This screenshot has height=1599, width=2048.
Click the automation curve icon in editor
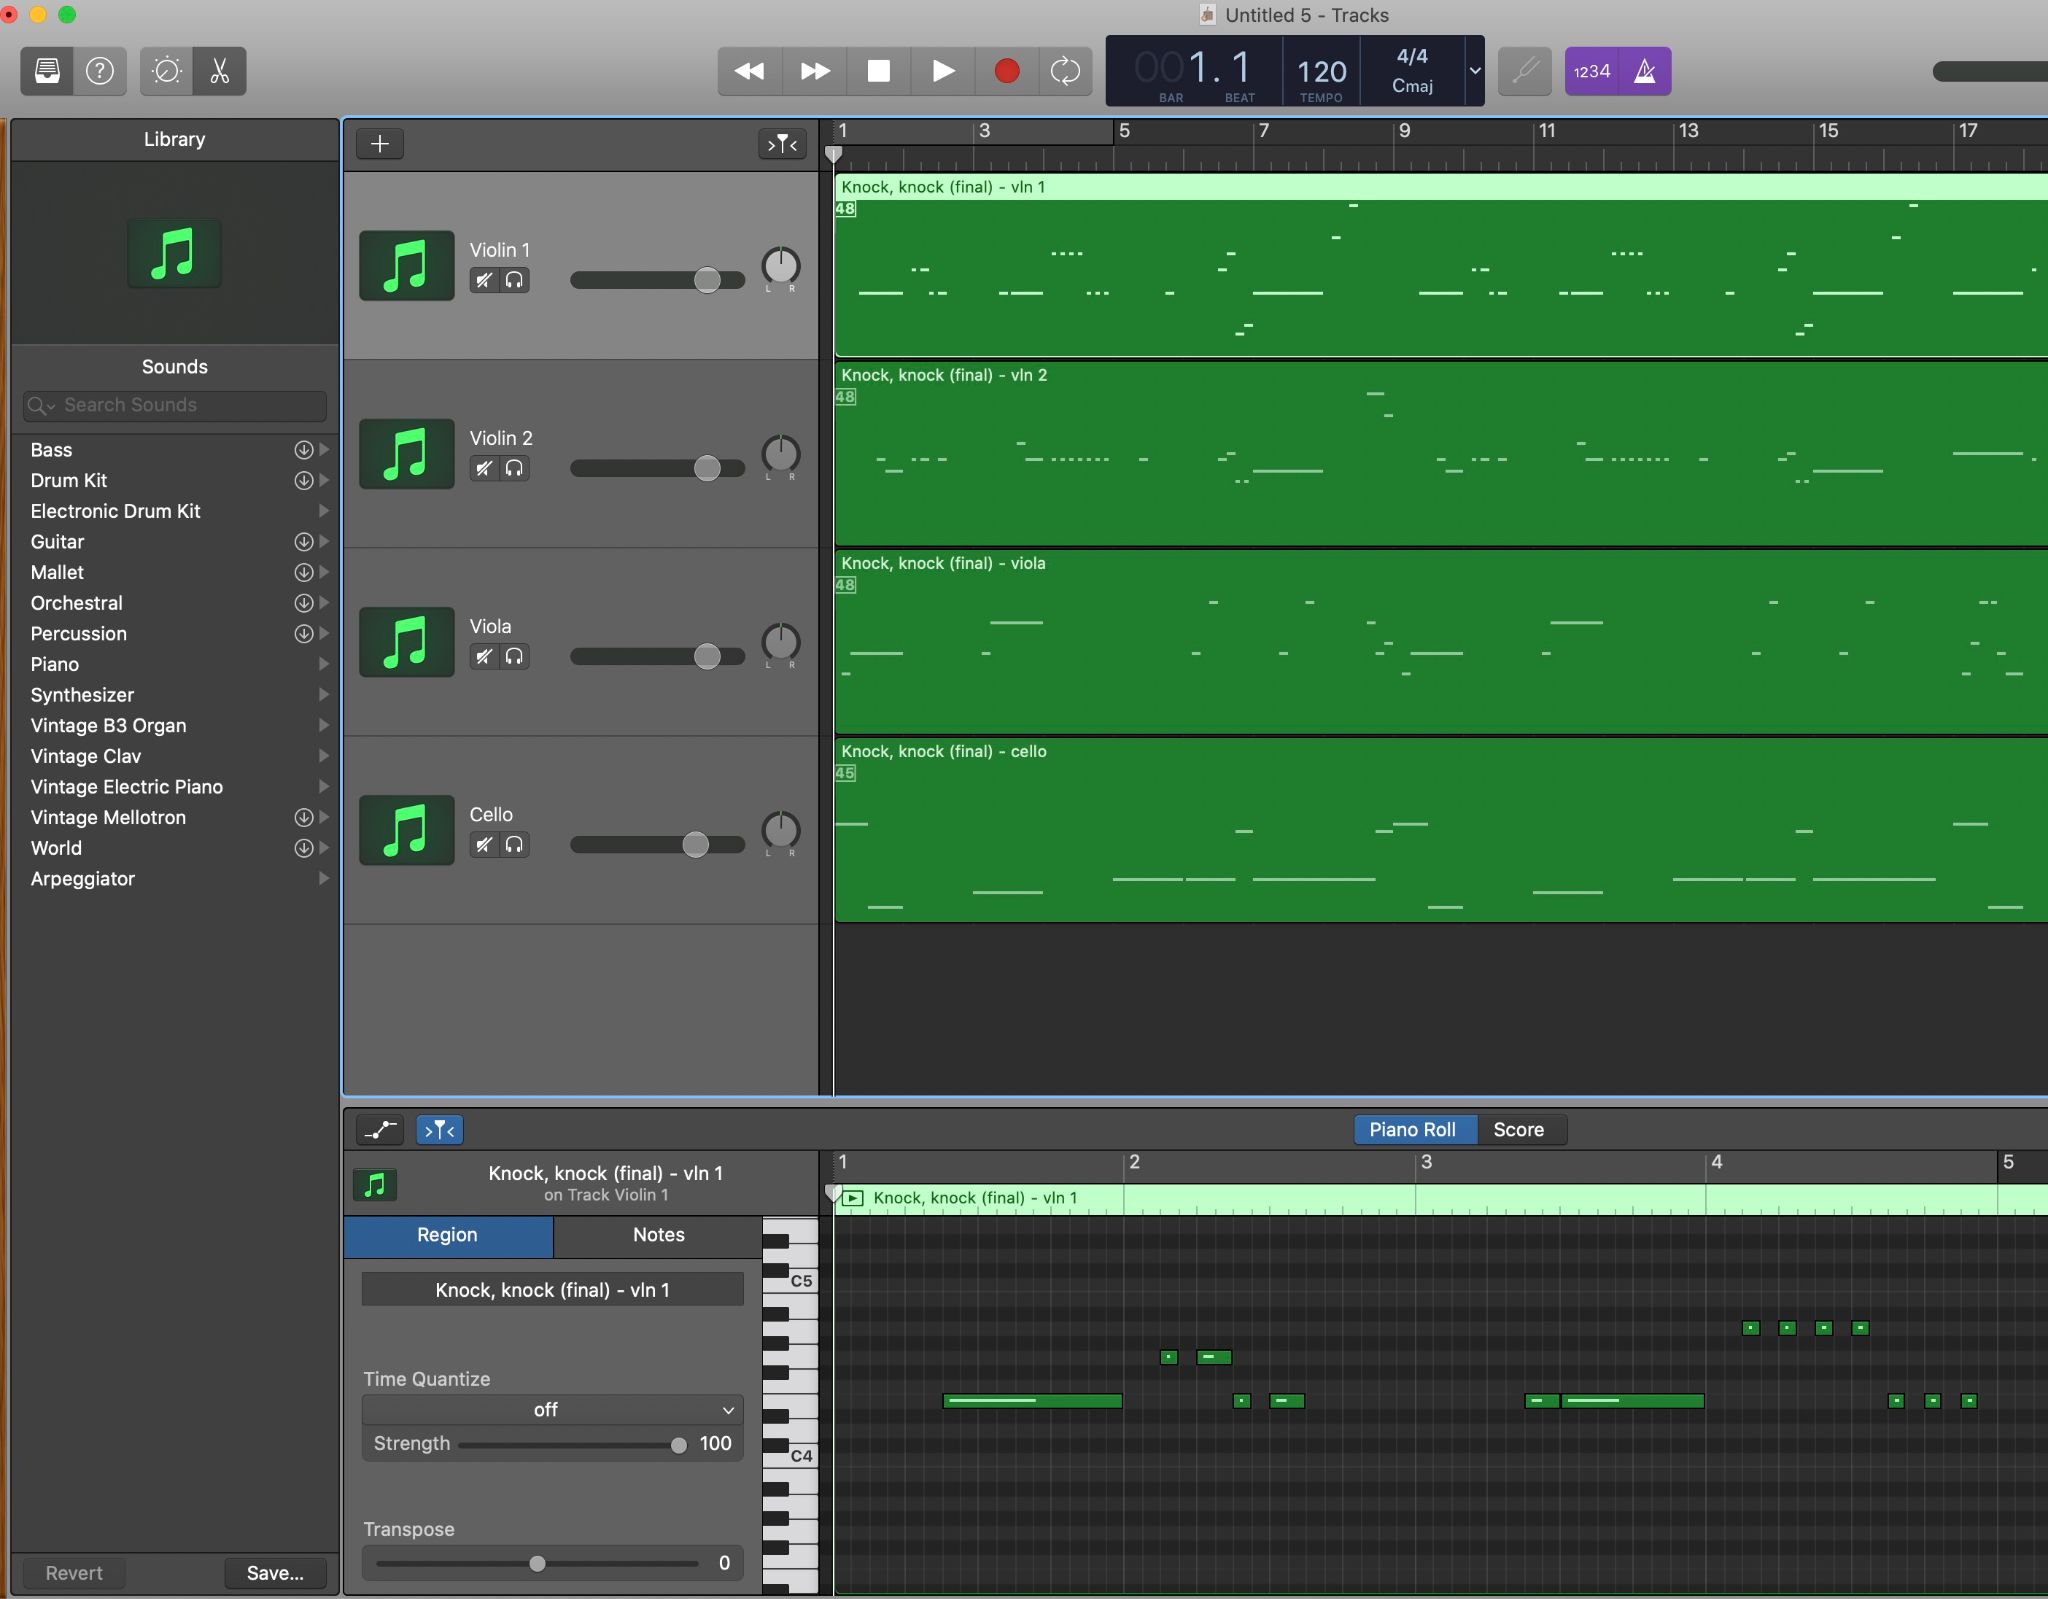tap(380, 1130)
